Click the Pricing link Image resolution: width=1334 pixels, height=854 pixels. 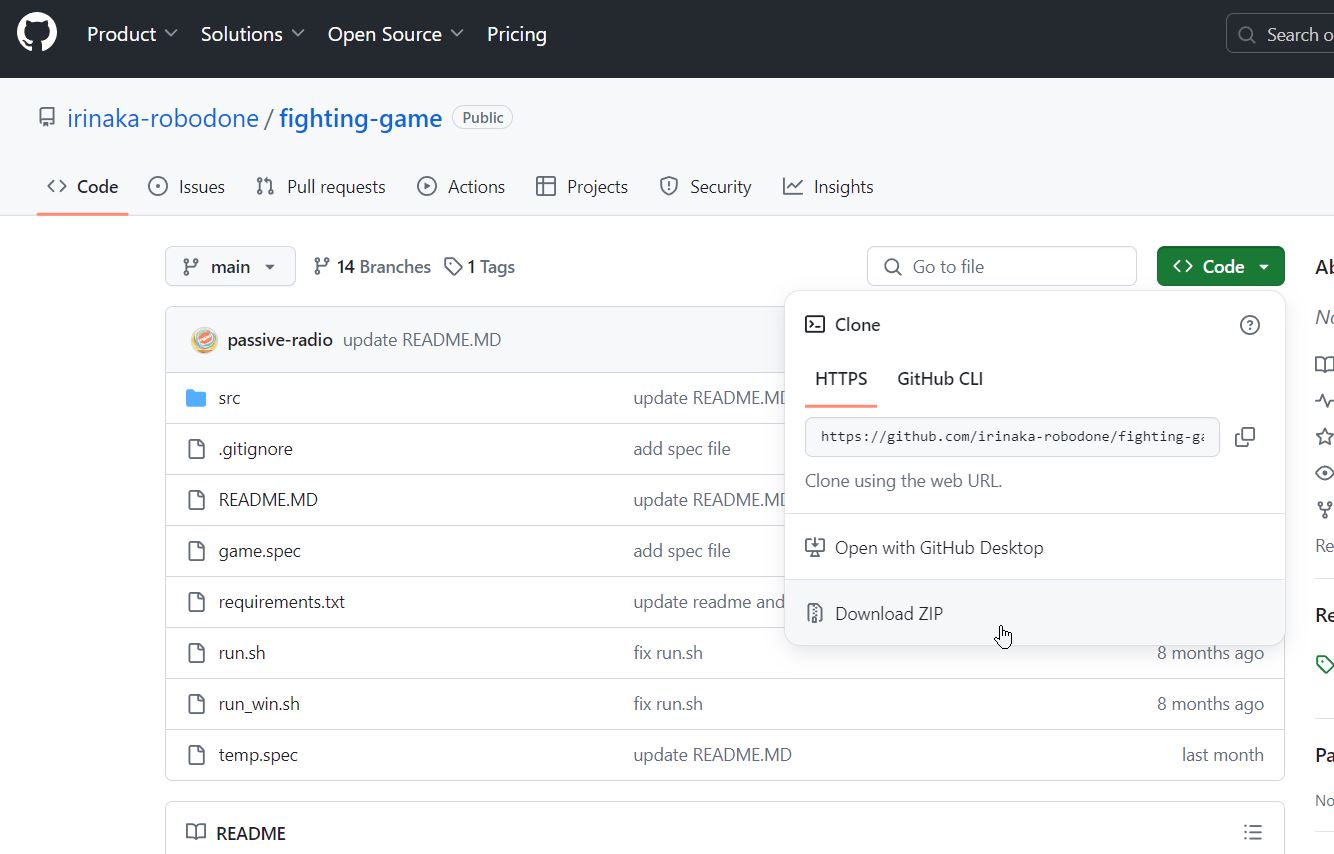[x=517, y=34]
